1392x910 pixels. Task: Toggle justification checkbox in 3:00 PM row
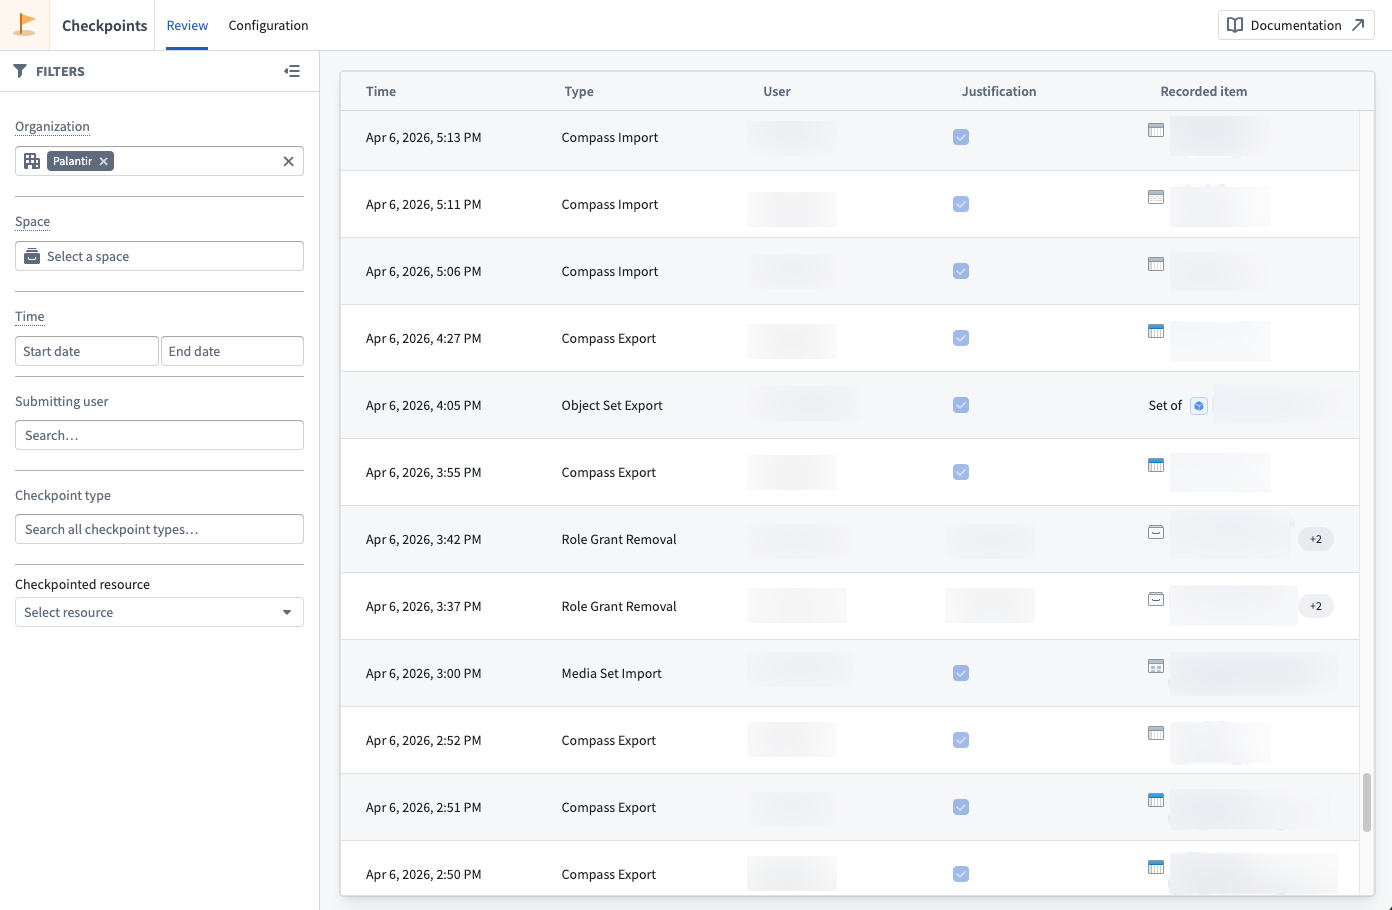point(961,673)
